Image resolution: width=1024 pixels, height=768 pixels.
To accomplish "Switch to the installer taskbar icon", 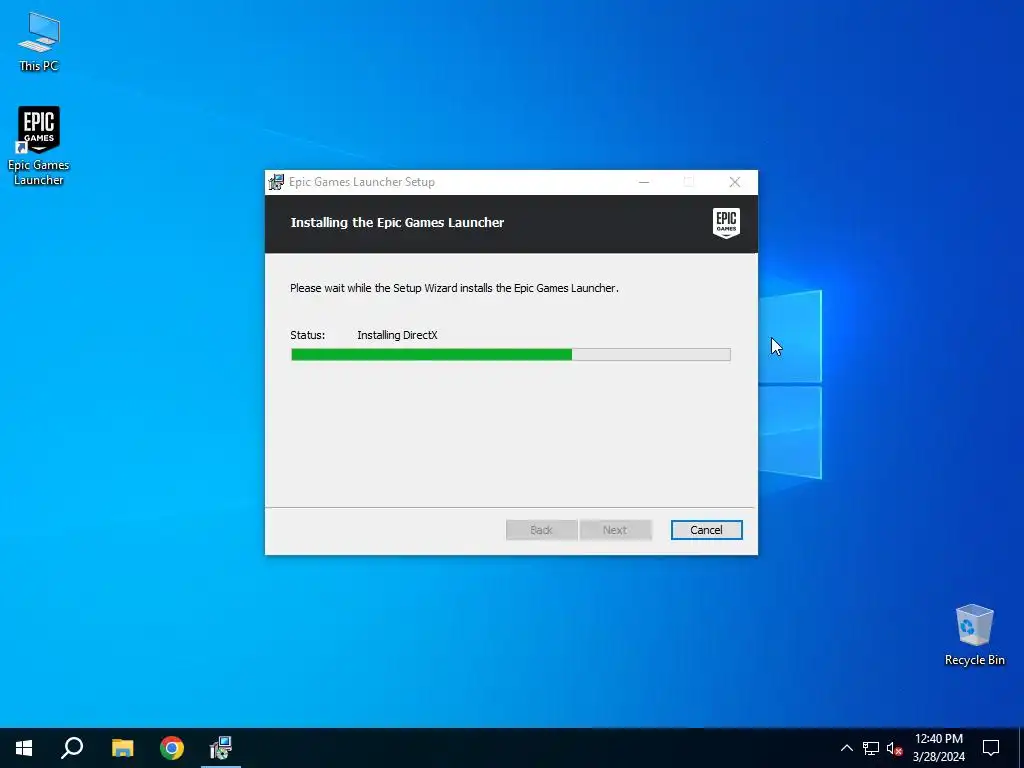I will click(221, 748).
